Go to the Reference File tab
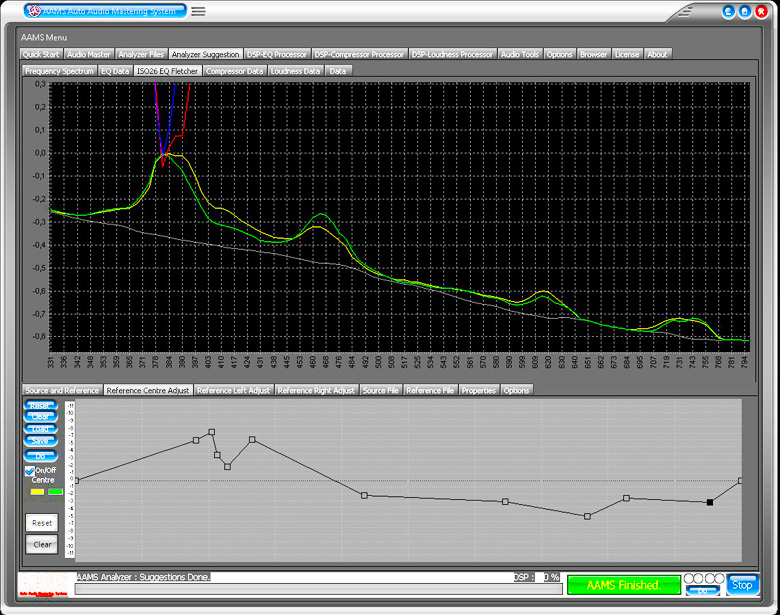 pos(430,391)
